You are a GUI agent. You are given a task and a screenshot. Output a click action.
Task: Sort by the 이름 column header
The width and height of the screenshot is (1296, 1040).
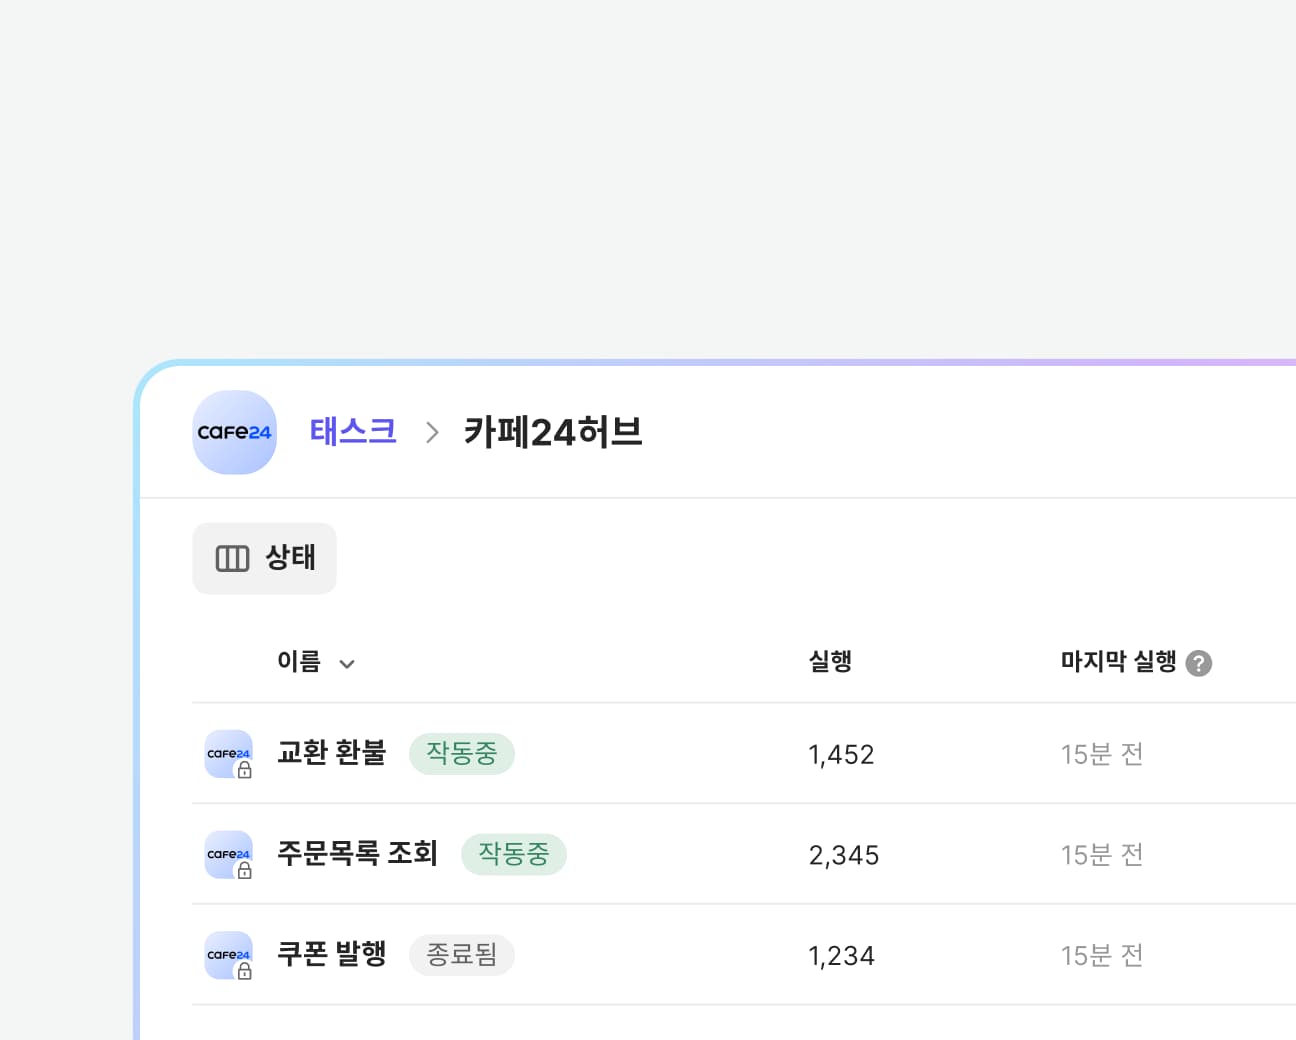point(299,661)
